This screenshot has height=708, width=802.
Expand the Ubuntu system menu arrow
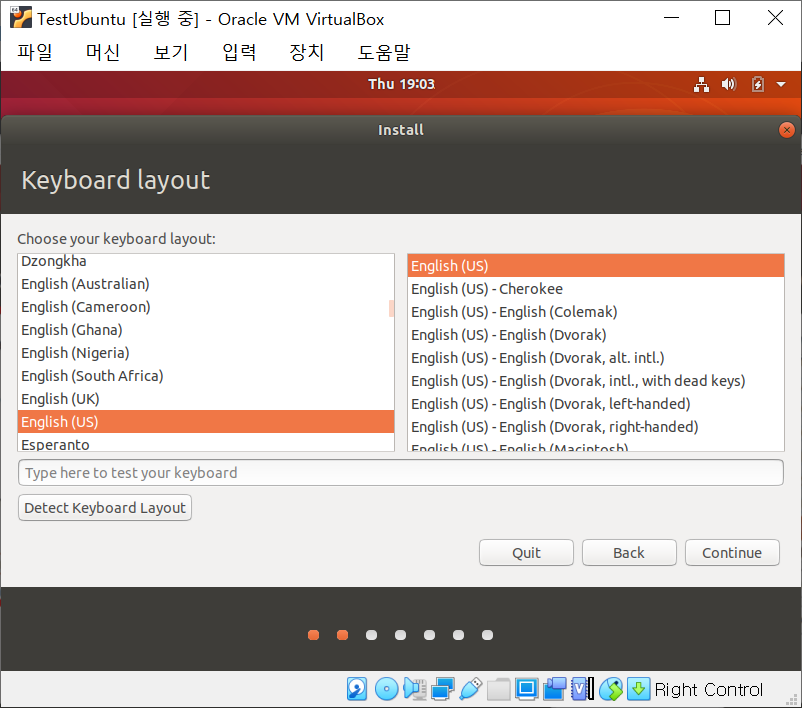[781, 84]
